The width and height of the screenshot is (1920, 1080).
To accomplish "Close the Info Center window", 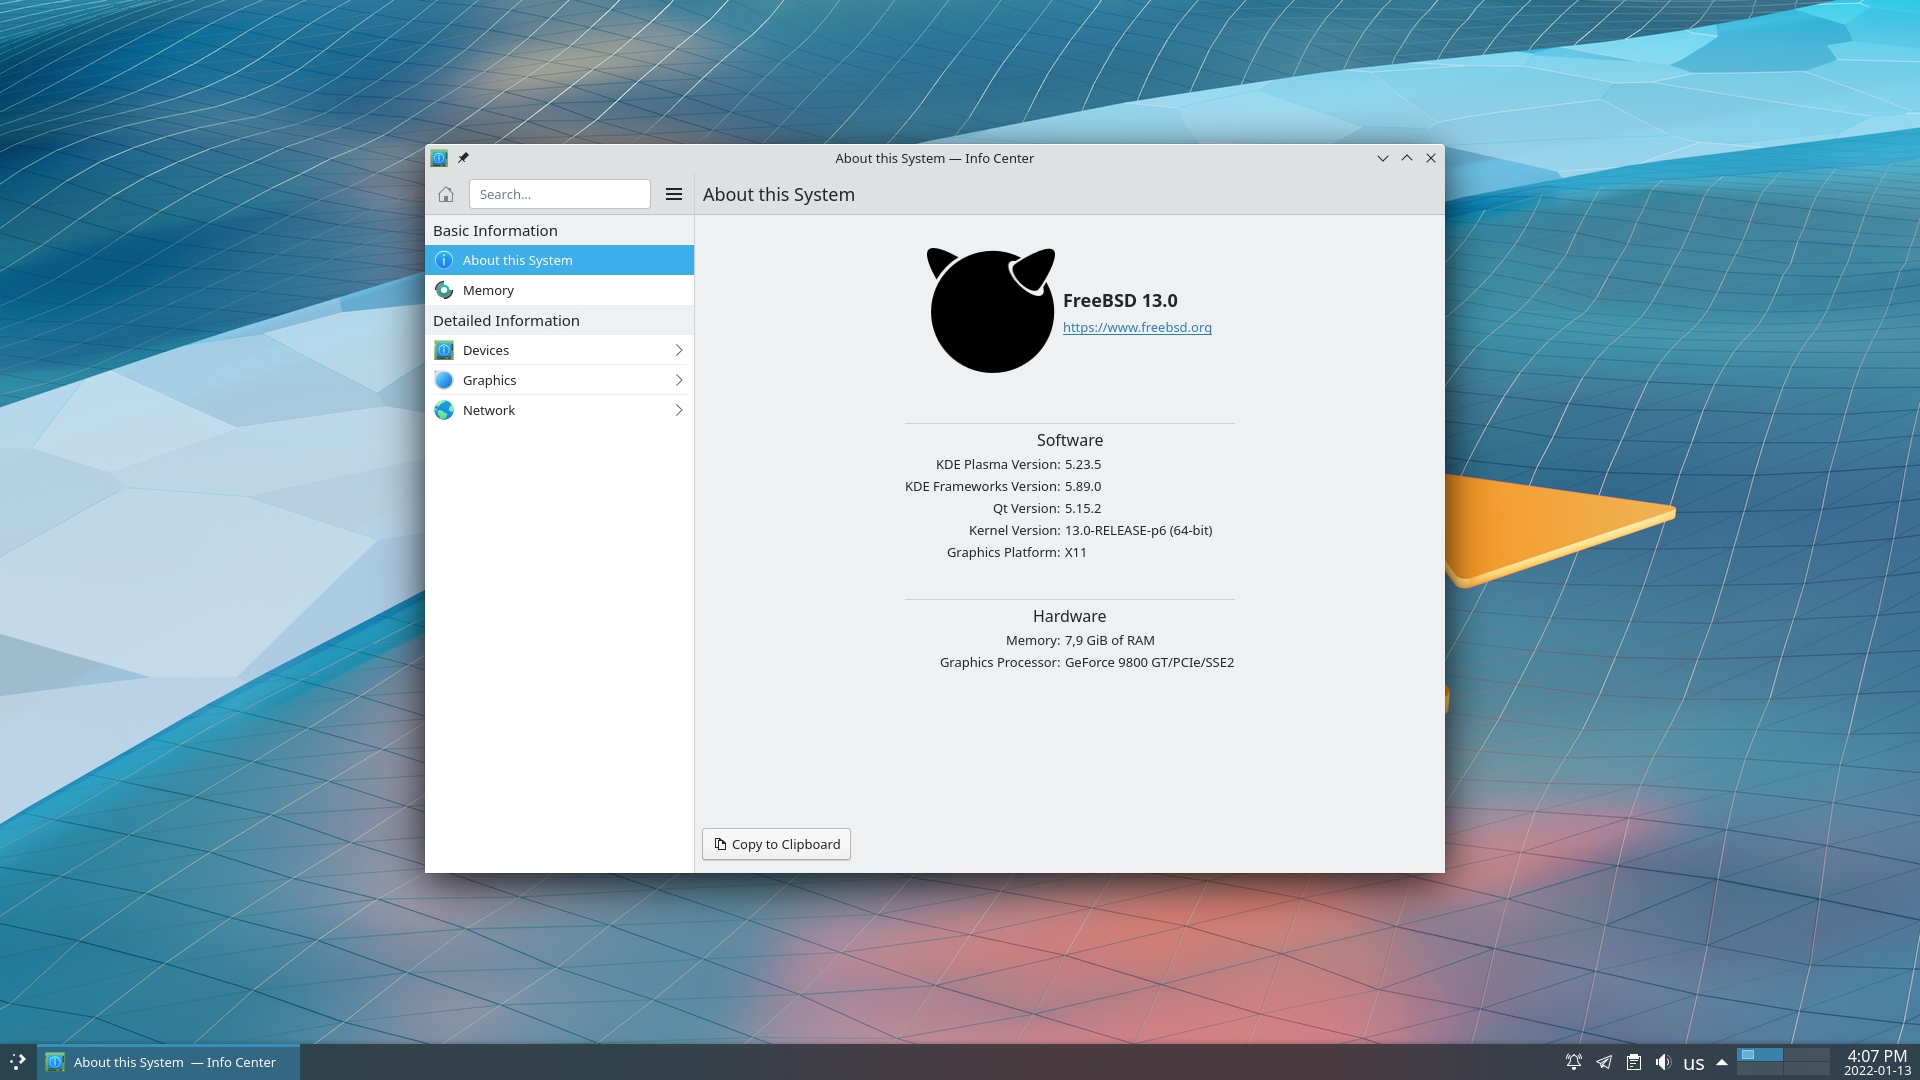I will point(1431,158).
